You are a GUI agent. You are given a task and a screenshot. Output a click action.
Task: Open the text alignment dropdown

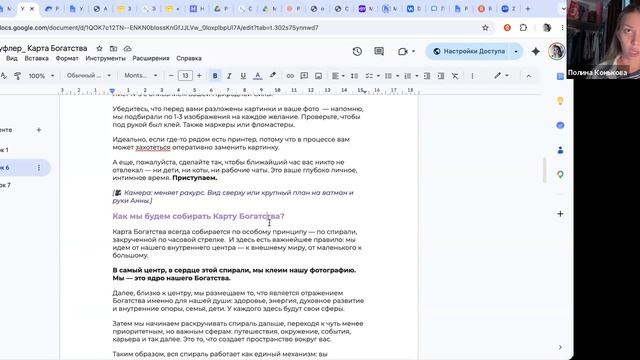point(338,76)
